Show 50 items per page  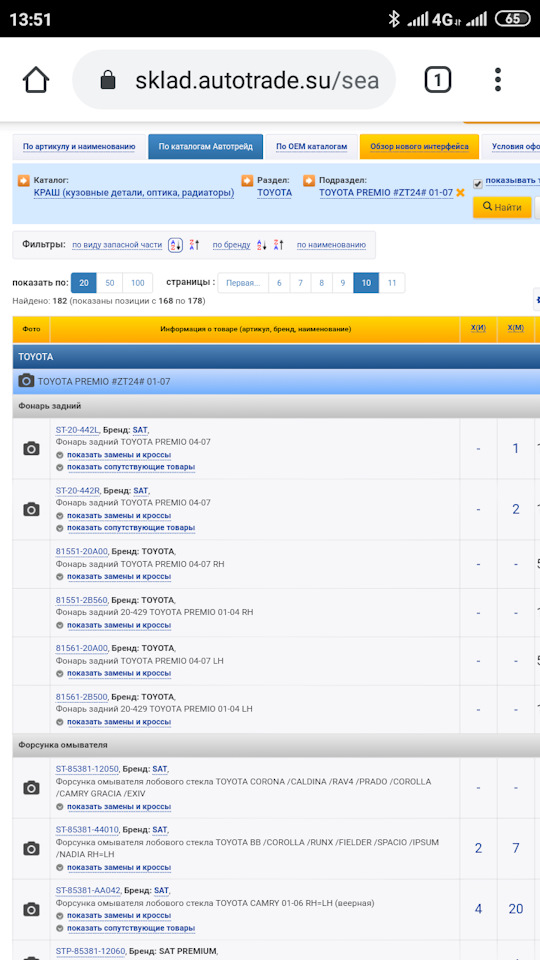point(110,283)
